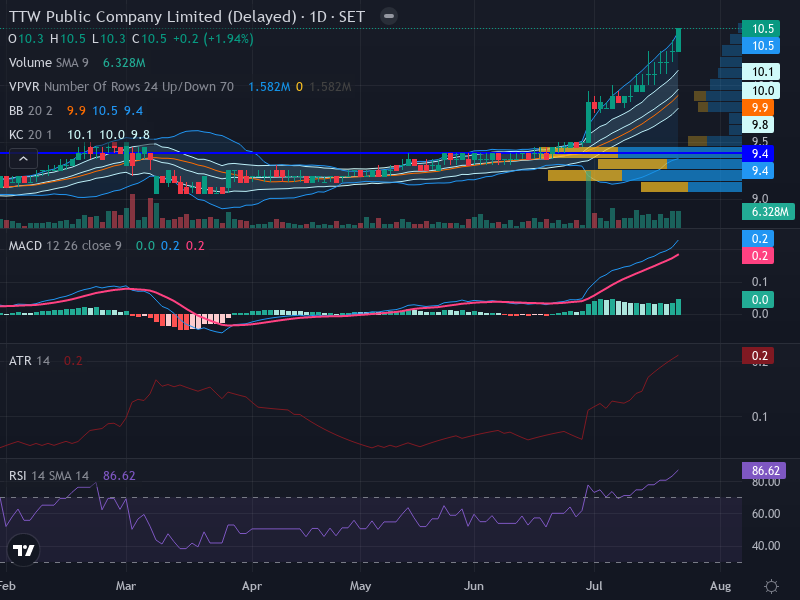Click the green 10.5 last price label

tap(761, 29)
